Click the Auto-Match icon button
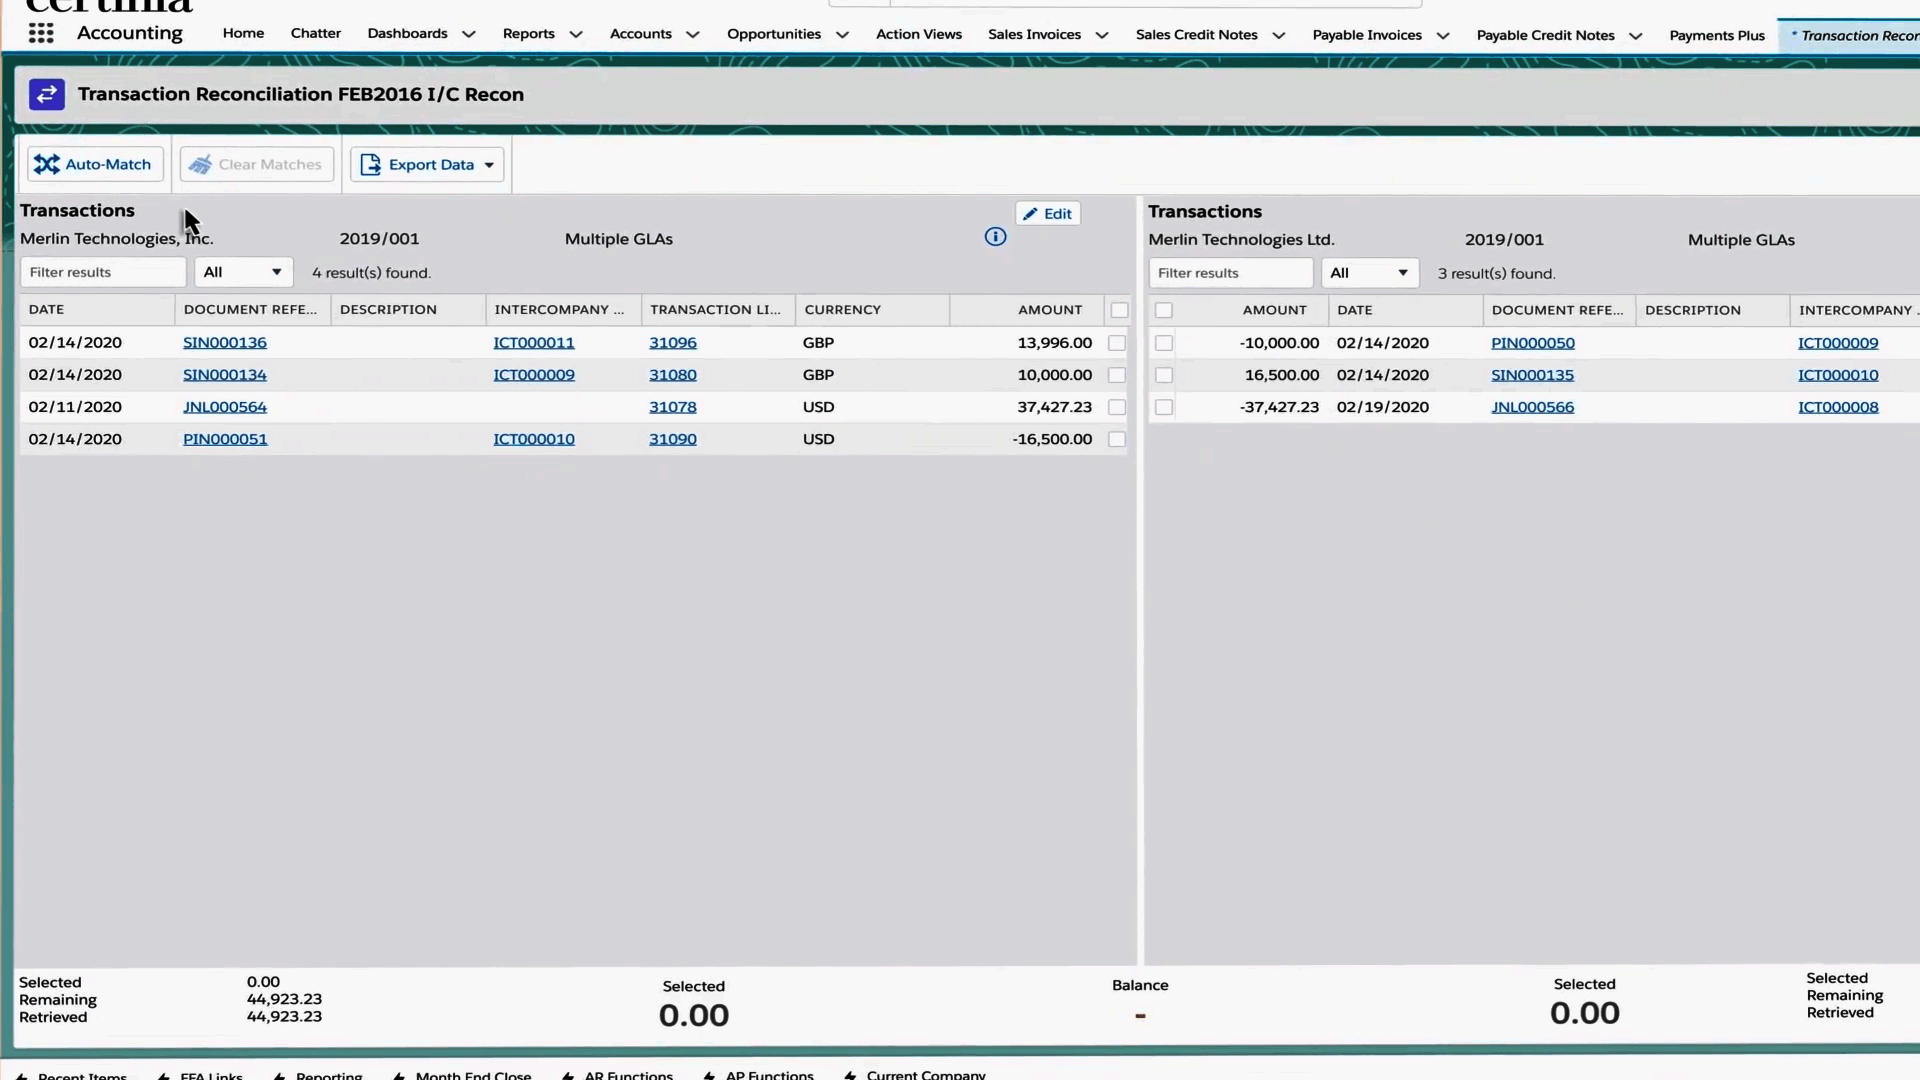The width and height of the screenshot is (1920, 1080). (47, 165)
